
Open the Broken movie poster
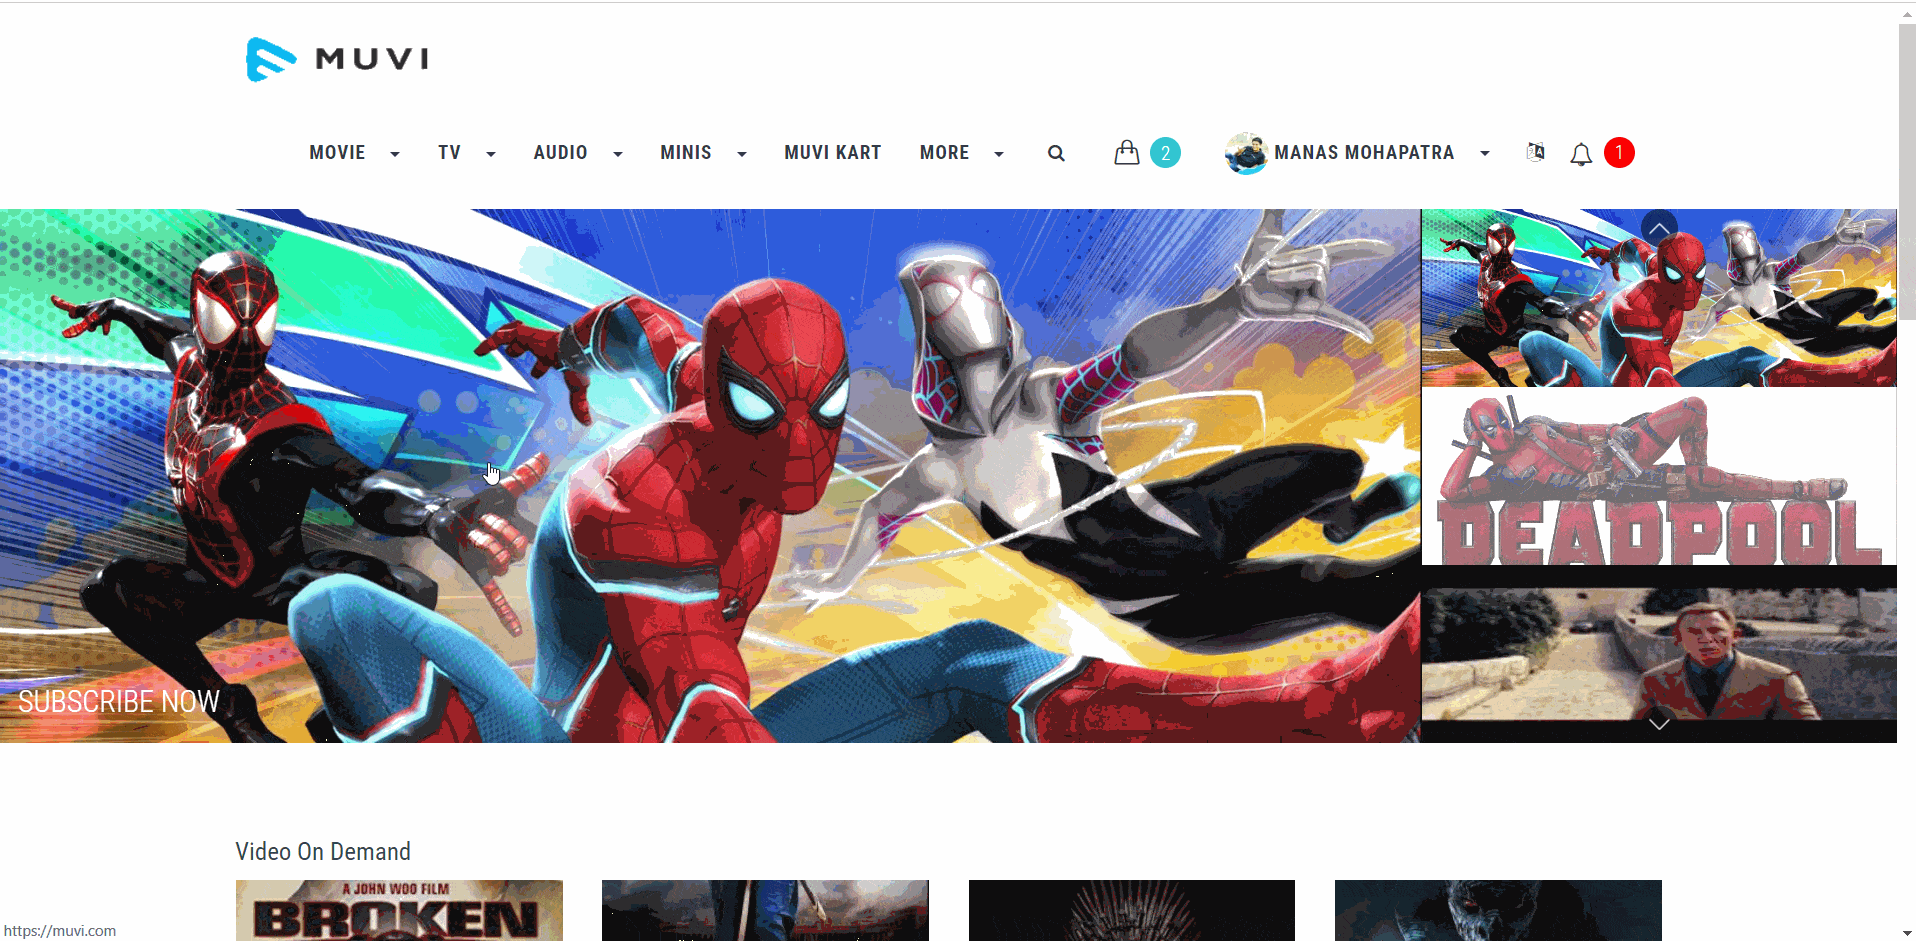tap(399, 910)
